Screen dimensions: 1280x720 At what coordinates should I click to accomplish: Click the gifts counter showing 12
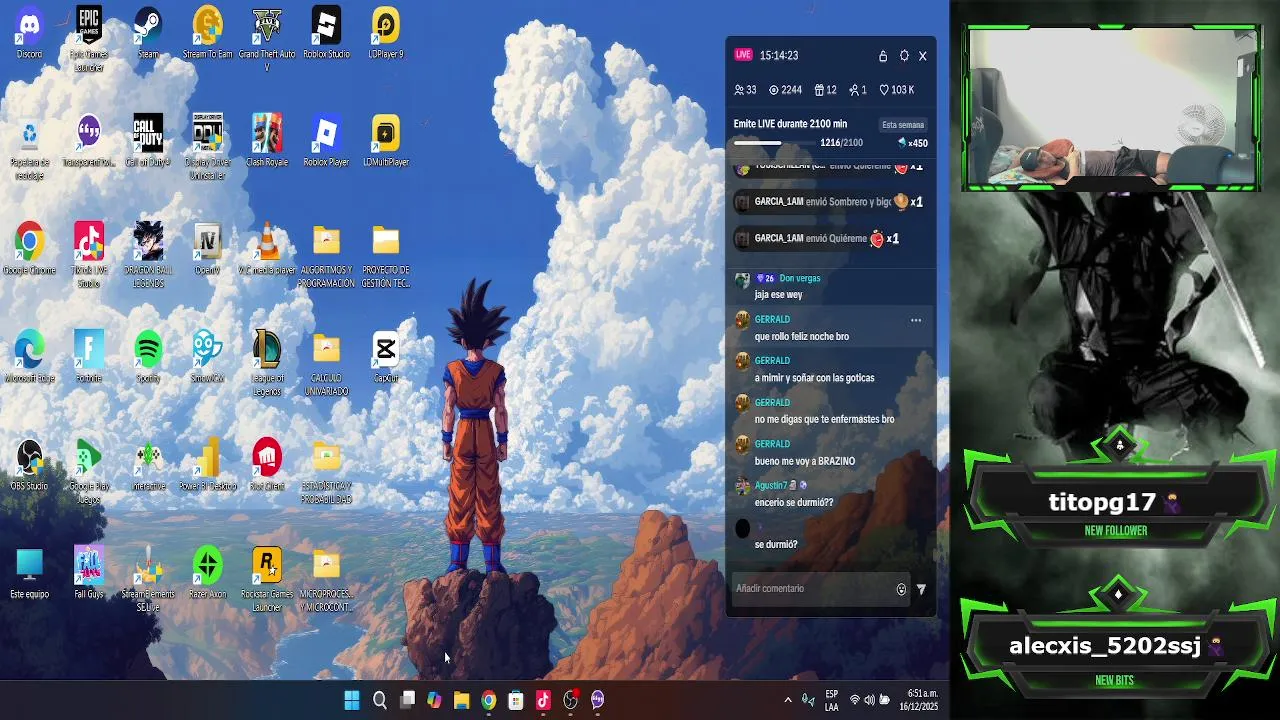pos(825,90)
